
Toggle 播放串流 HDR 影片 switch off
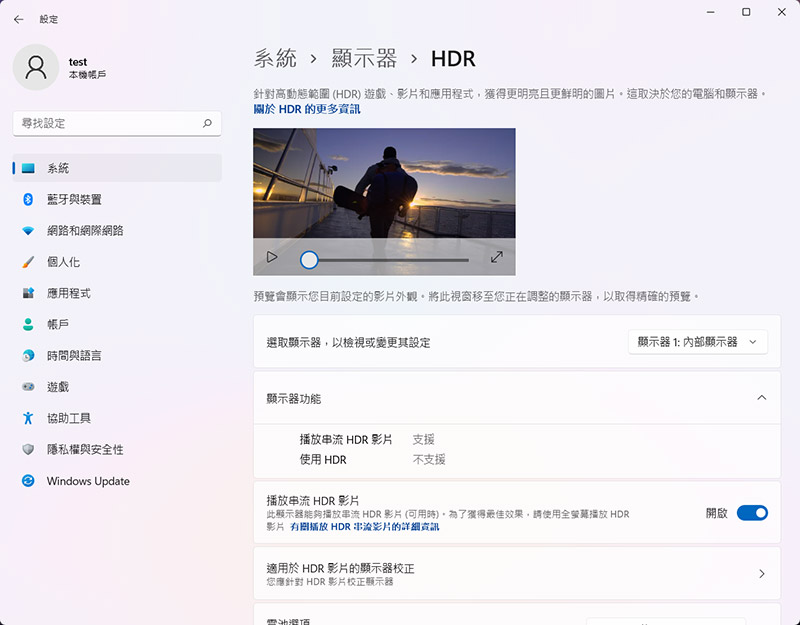[752, 513]
